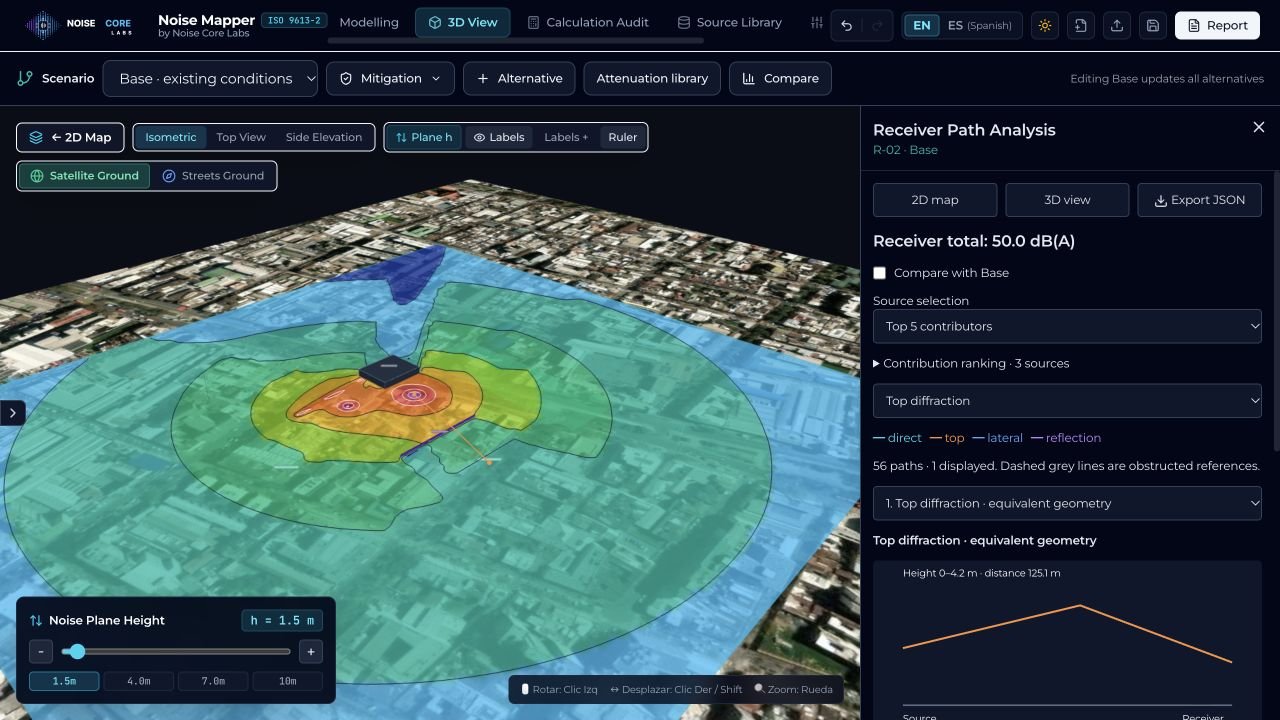This screenshot has width=1280, height=720.
Task: Toggle the Plane h control
Action: tap(424, 137)
